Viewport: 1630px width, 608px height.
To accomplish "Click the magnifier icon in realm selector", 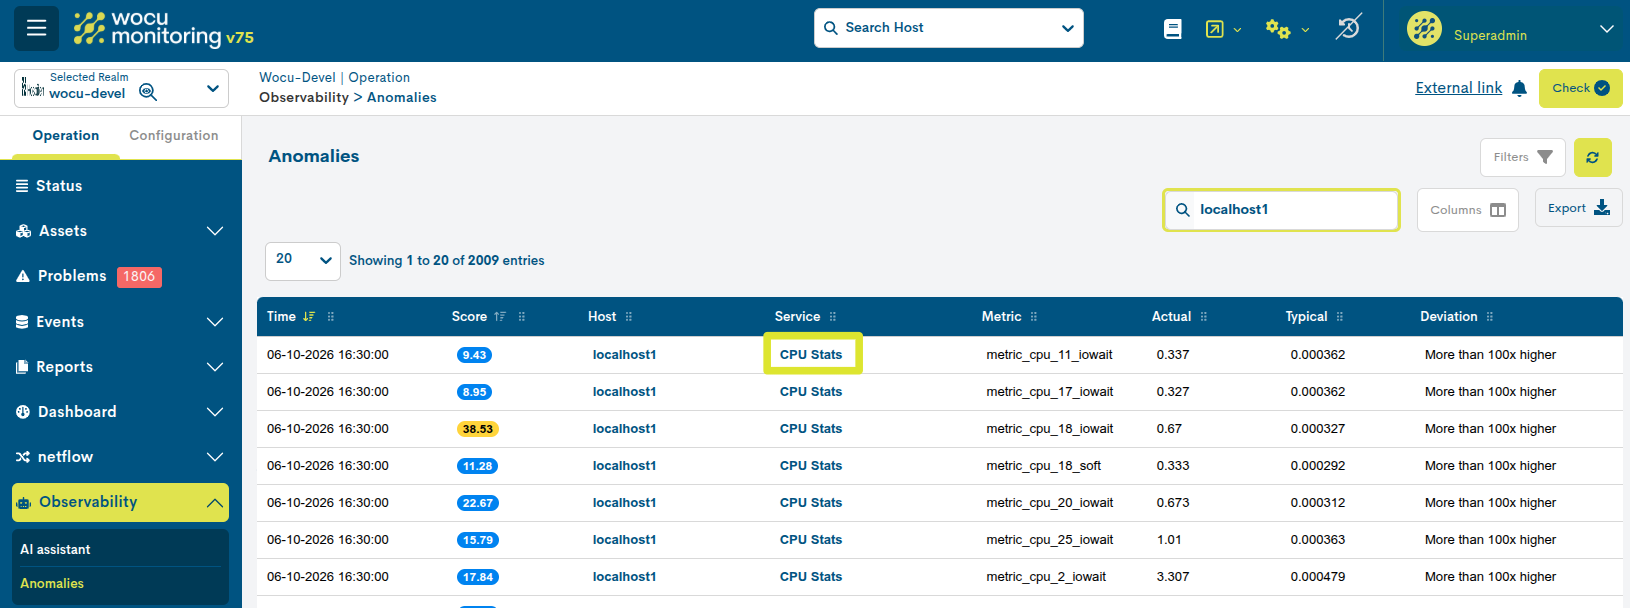I will point(148,92).
